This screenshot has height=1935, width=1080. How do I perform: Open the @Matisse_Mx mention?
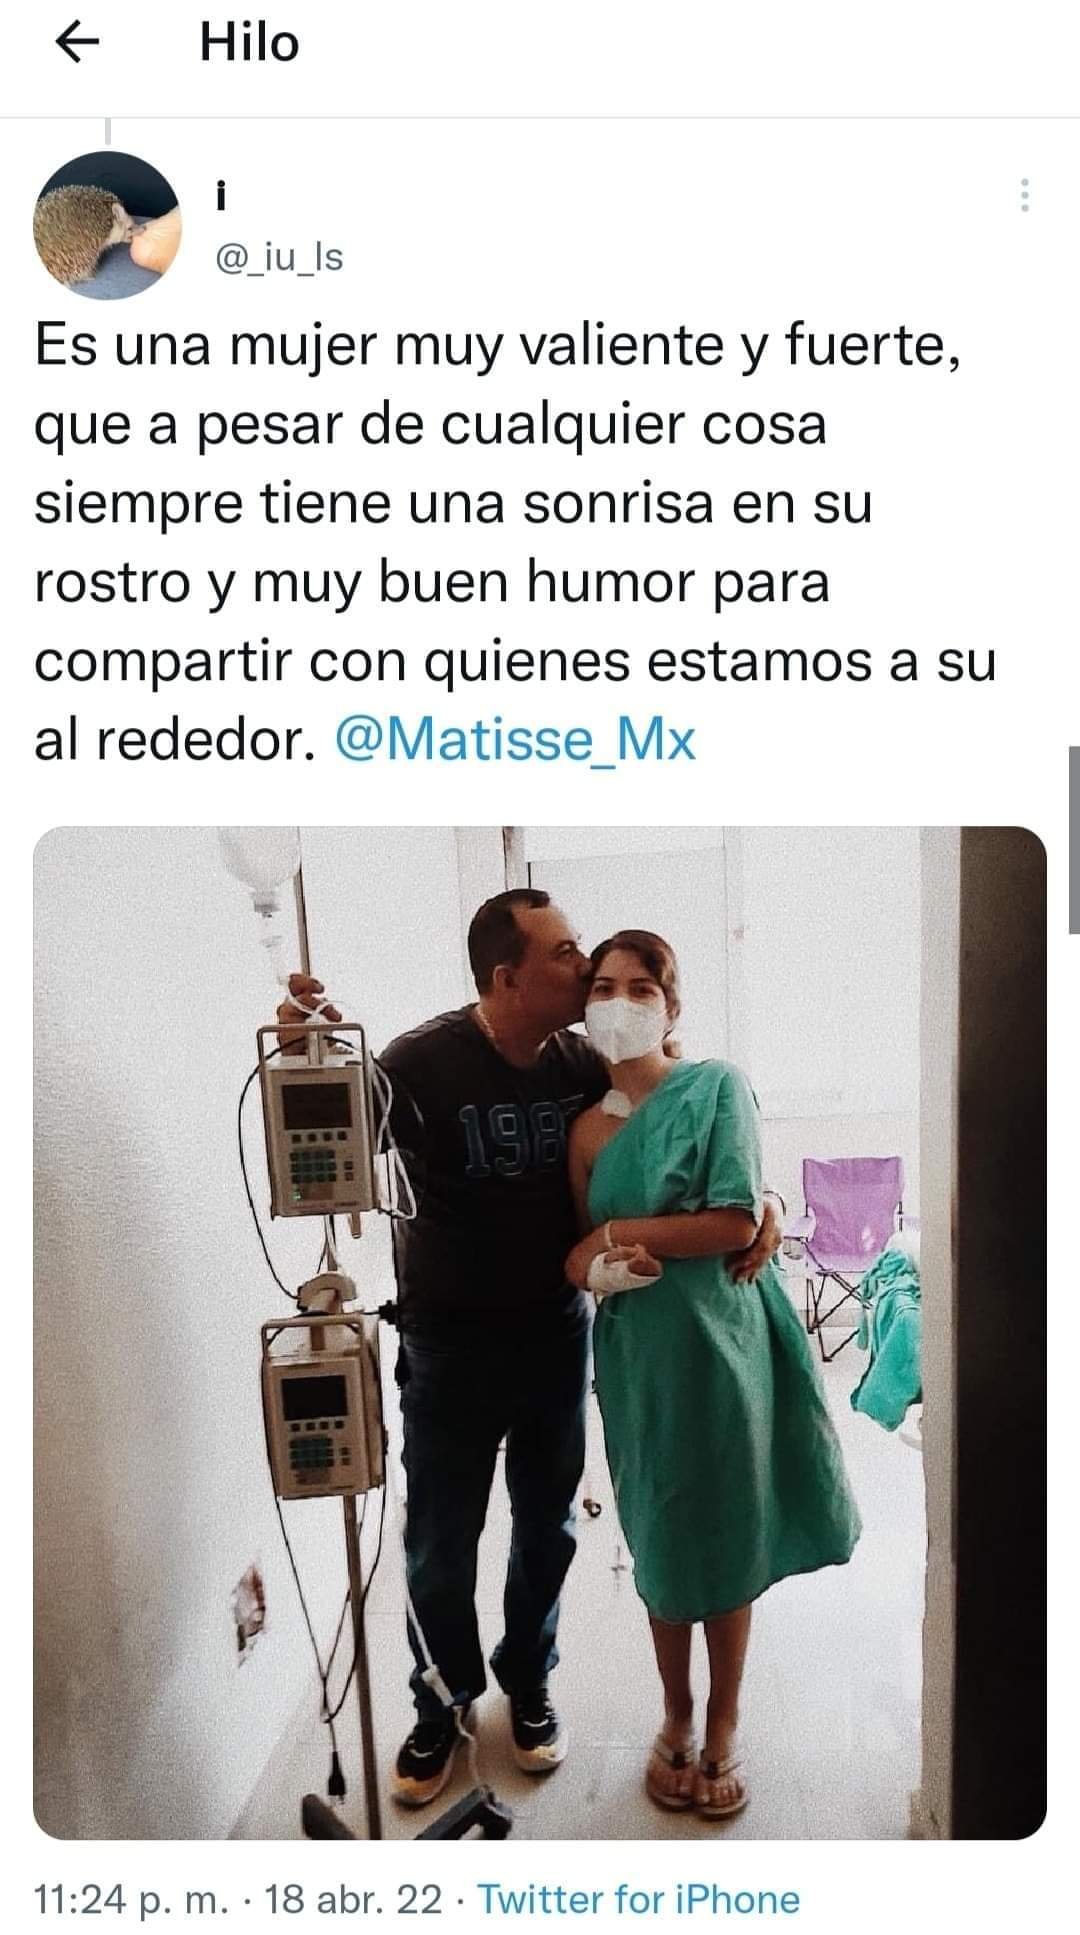[513, 740]
